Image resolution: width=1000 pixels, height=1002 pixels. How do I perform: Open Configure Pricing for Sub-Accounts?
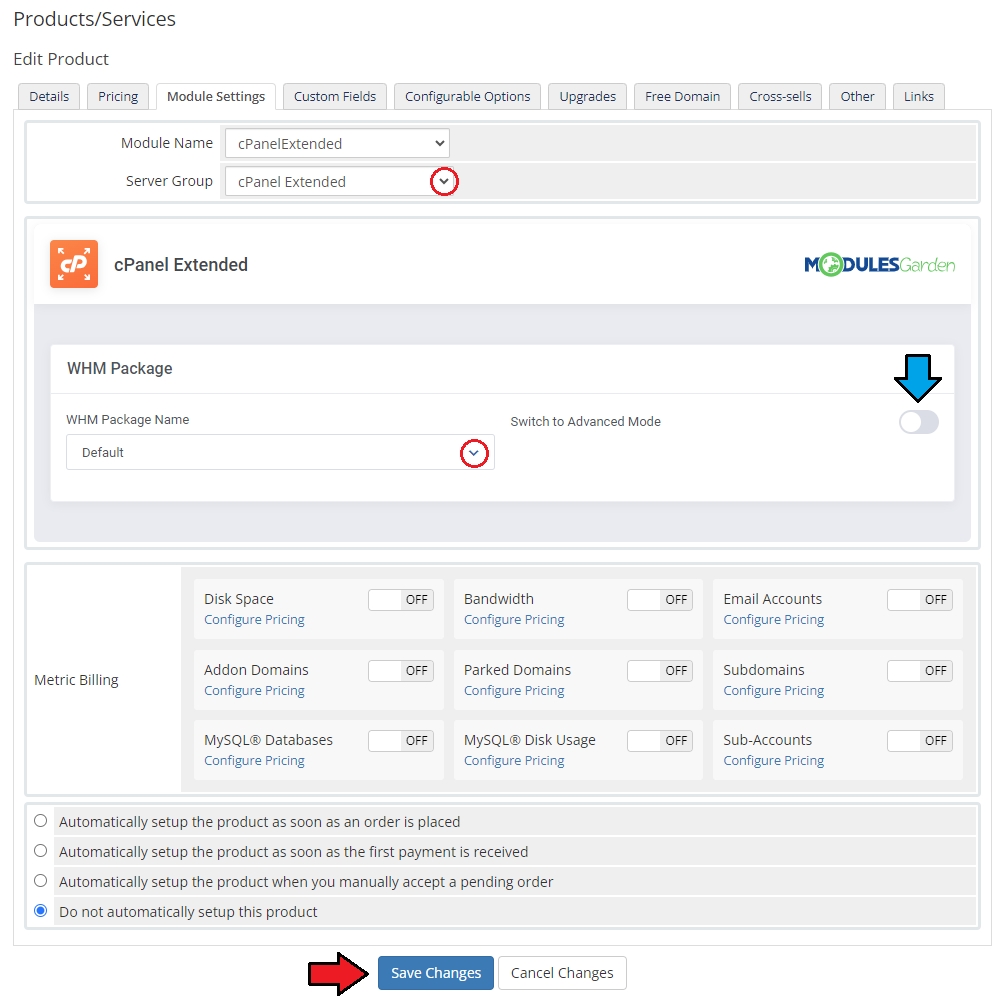pyautogui.click(x=774, y=760)
